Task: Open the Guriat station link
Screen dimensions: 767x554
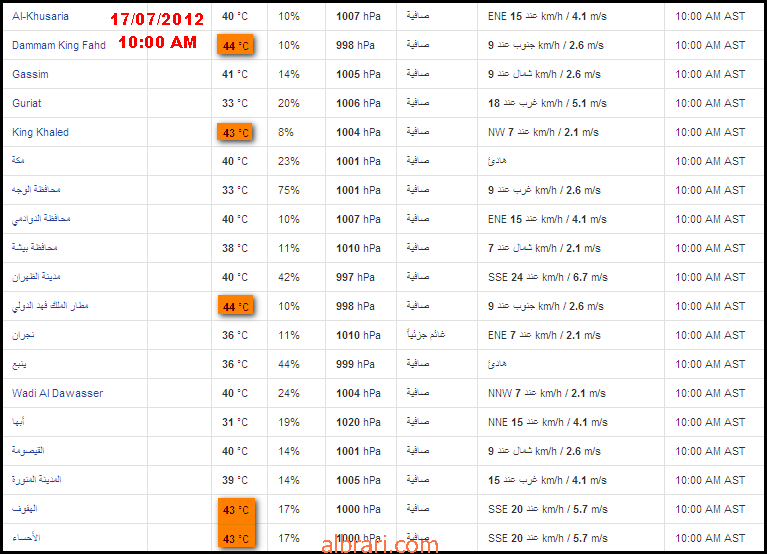Action: [x=27, y=103]
